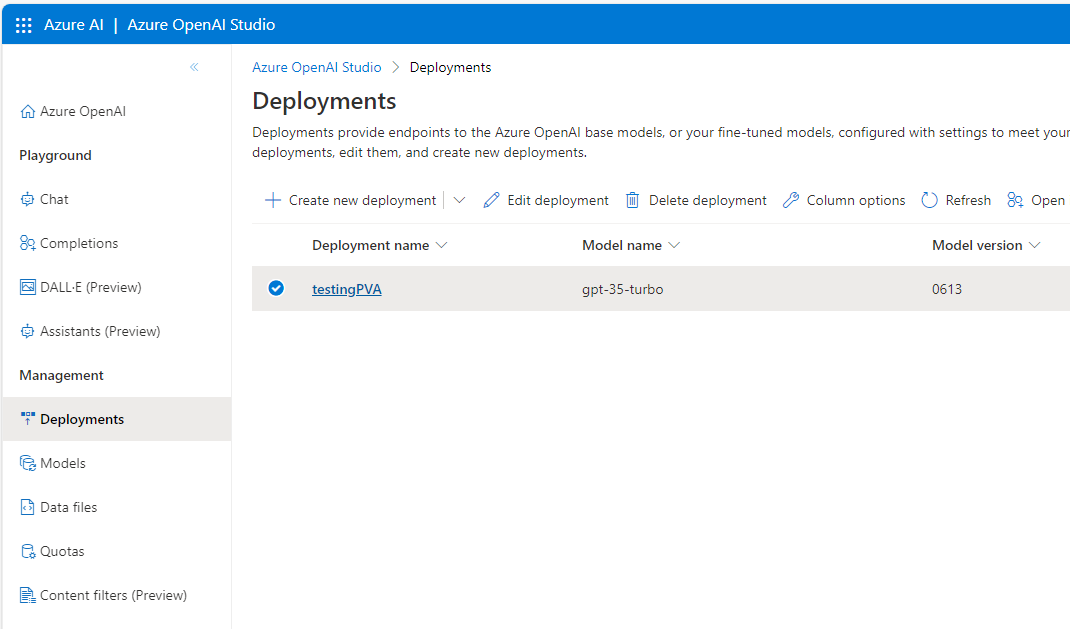Open Completions playground
Viewport: 1070px width, 629px height.
coord(117,243)
